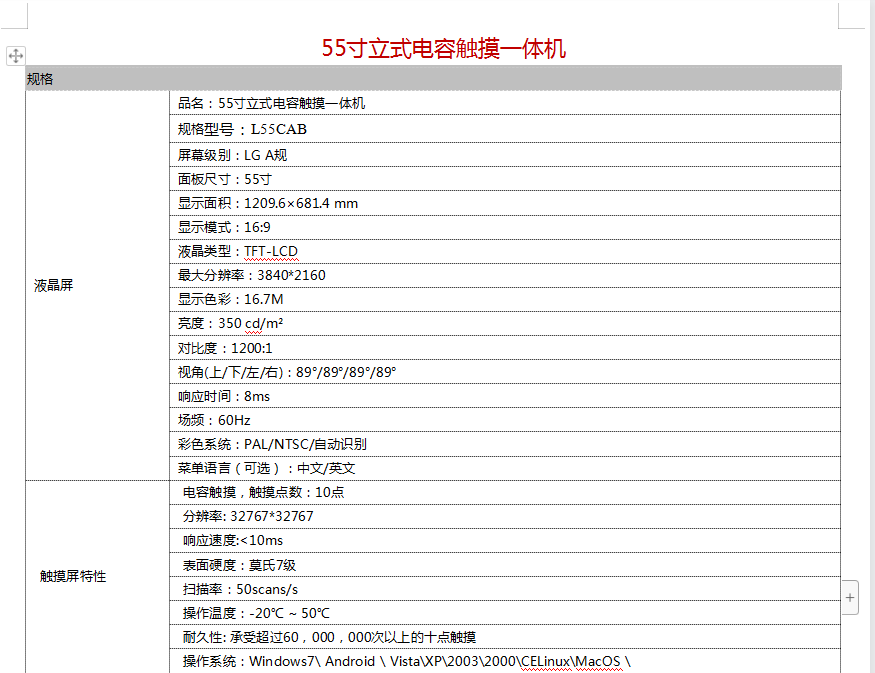The image size is (875, 673).
Task: Click the 显示色彩：16.7M row
Action: (x=505, y=299)
